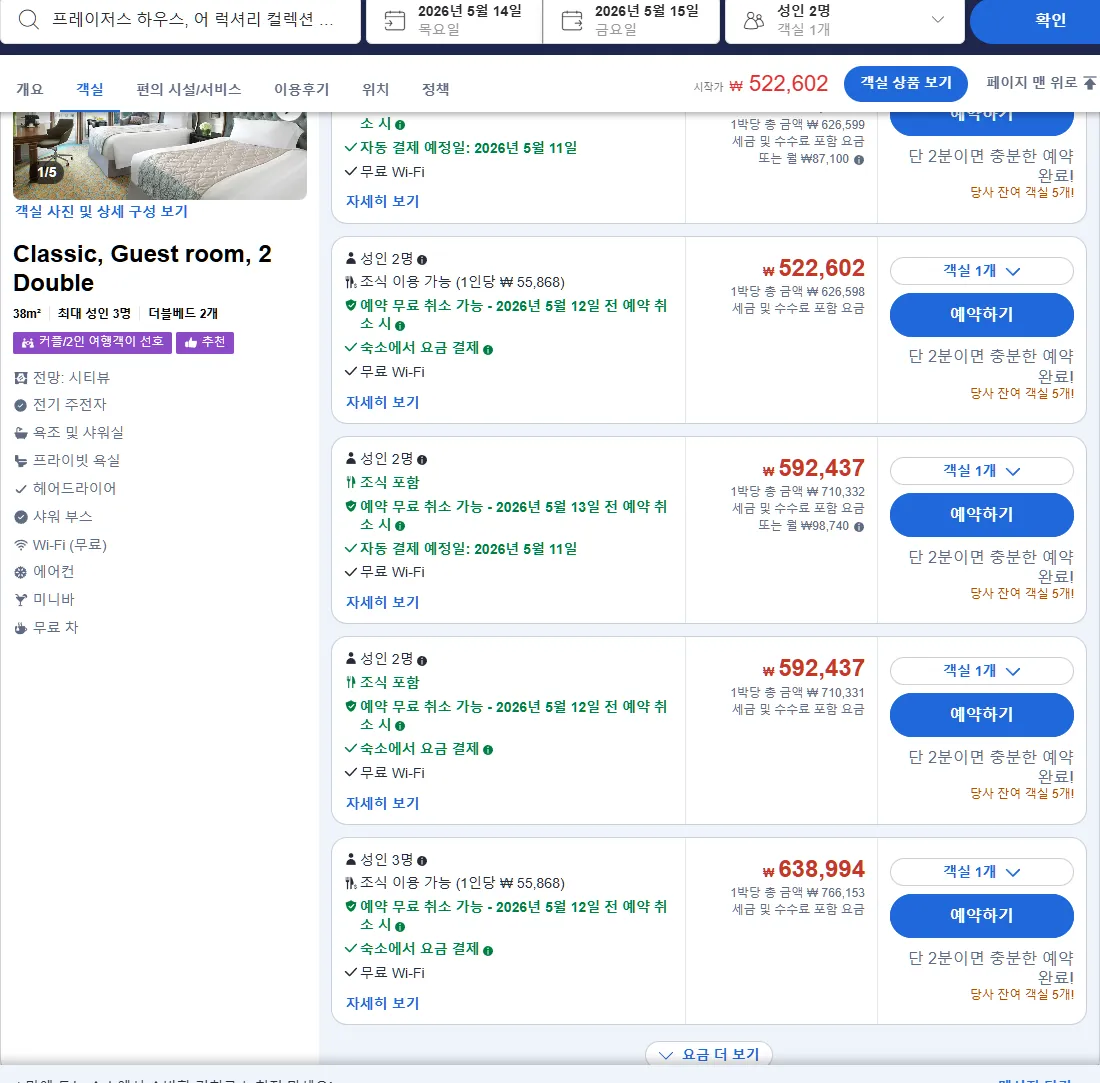Click the room photo thumbnail 1/5
1100x1083 pixels.
[x=160, y=155]
